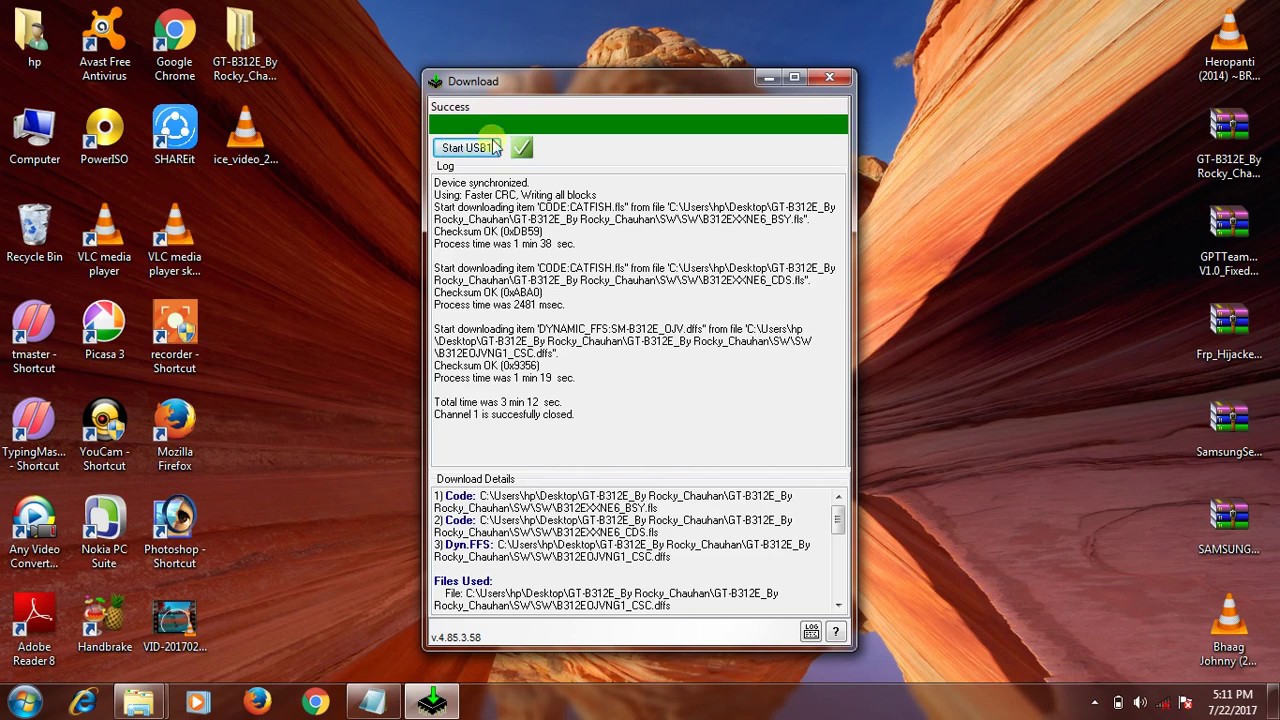Click 'Channel 1 is succesfully closed.' log line
The height and width of the screenshot is (720, 1280).
[503, 414]
